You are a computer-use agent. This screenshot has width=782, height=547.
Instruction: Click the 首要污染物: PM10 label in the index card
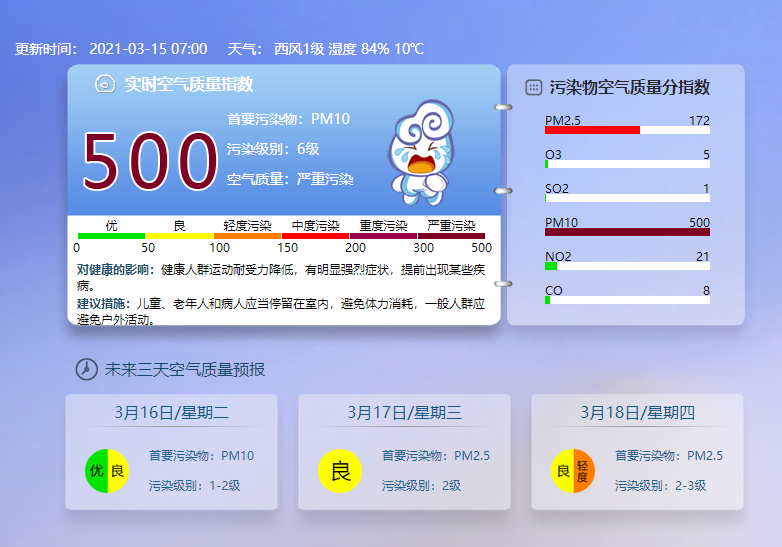coord(288,119)
